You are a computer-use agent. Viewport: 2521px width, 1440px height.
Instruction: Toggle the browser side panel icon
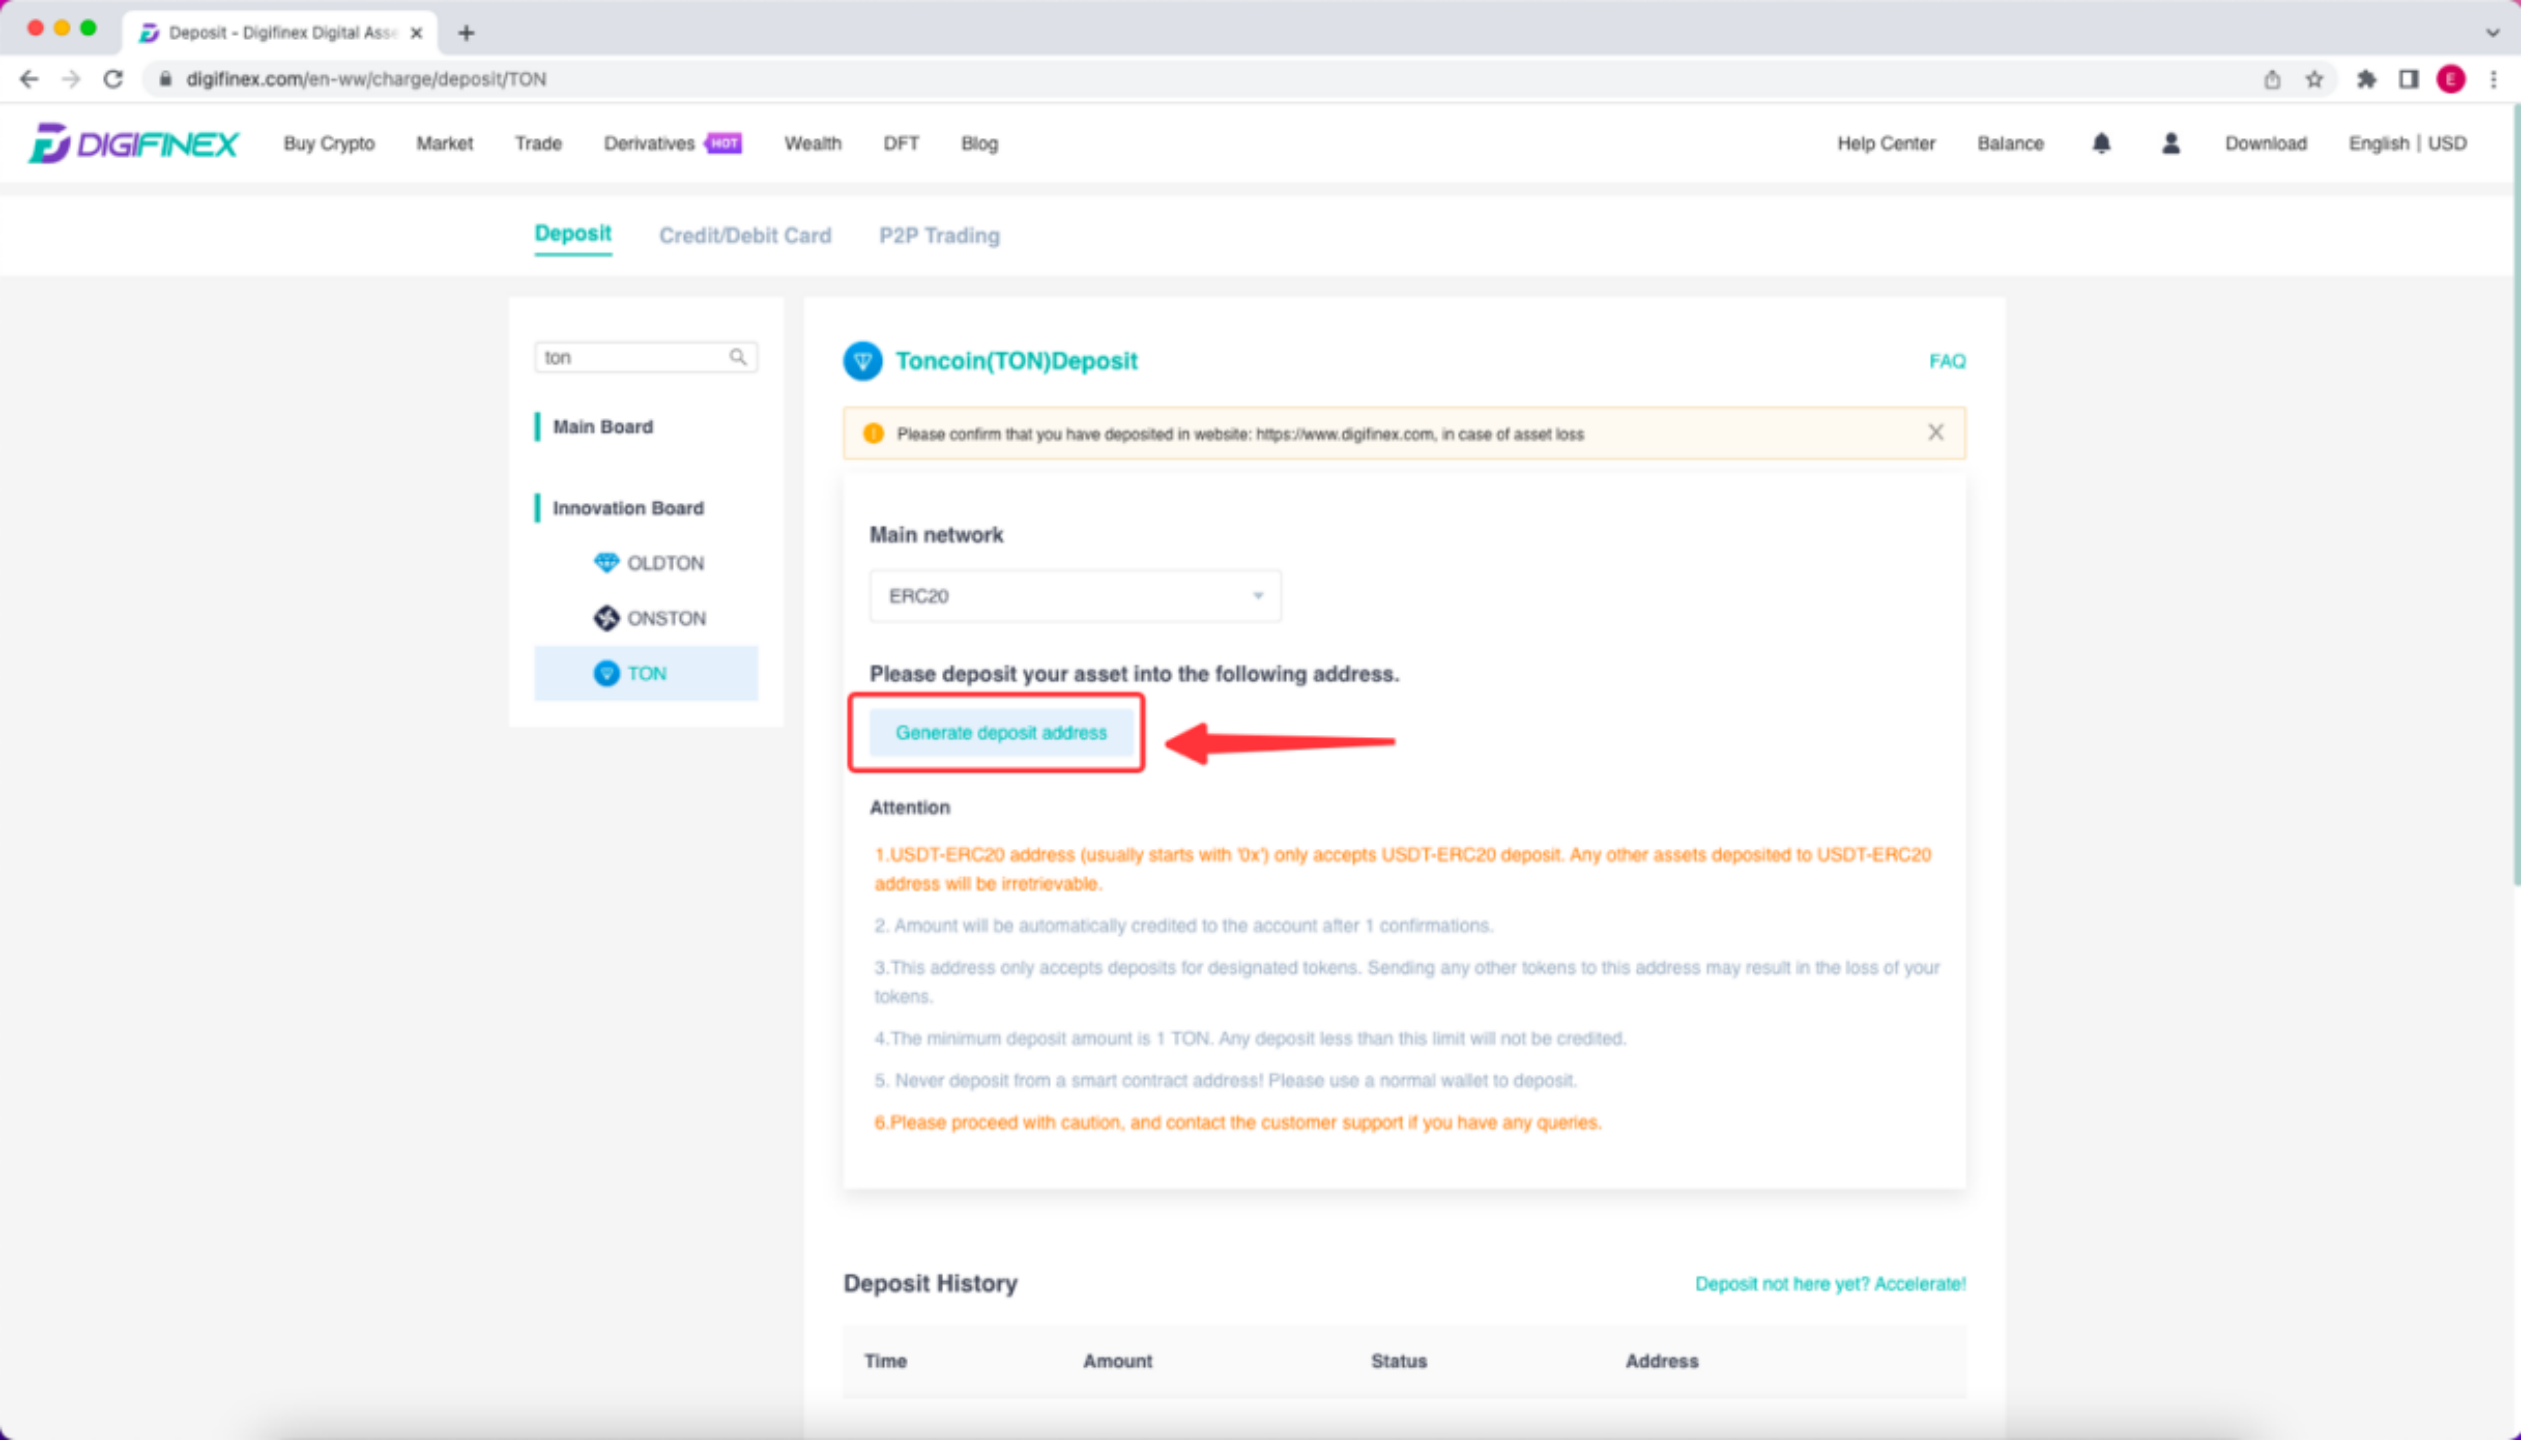point(2408,79)
